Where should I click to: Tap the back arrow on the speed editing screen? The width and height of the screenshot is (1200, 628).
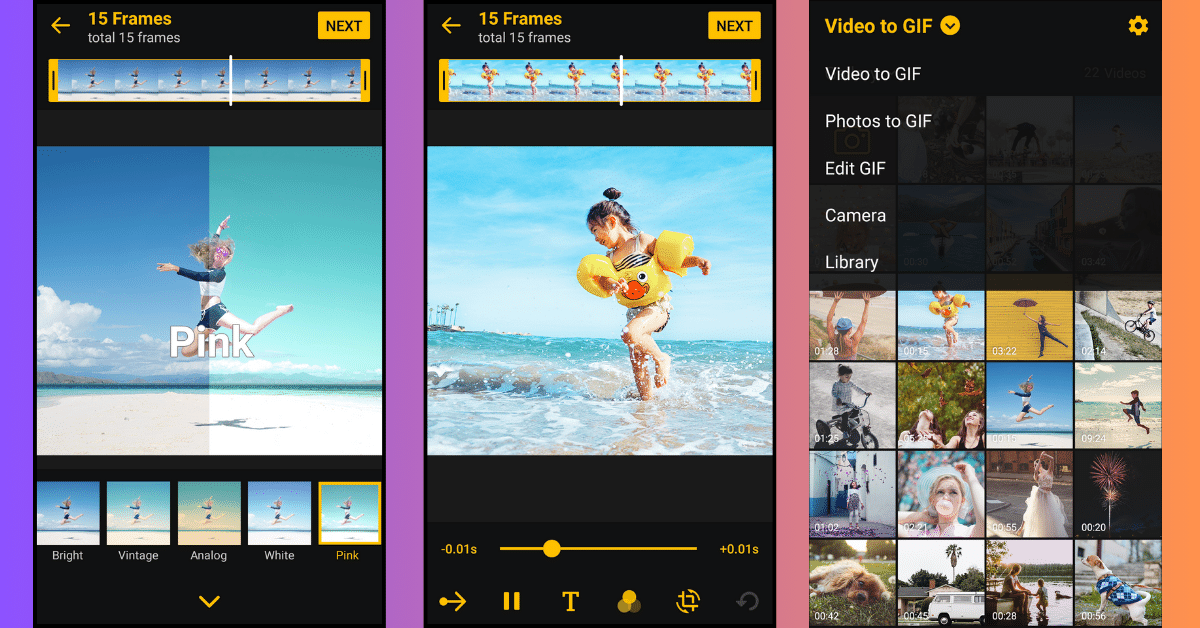(x=451, y=26)
